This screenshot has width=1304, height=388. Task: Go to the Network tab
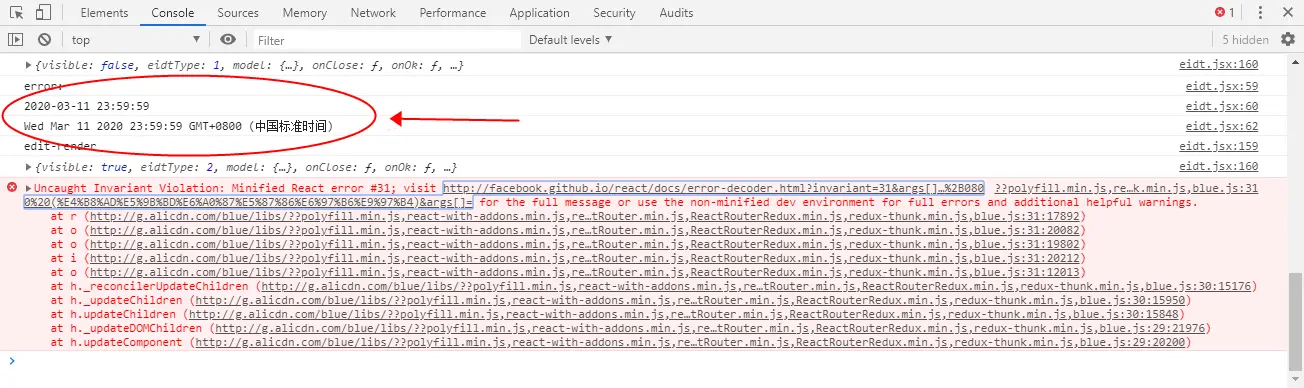373,13
